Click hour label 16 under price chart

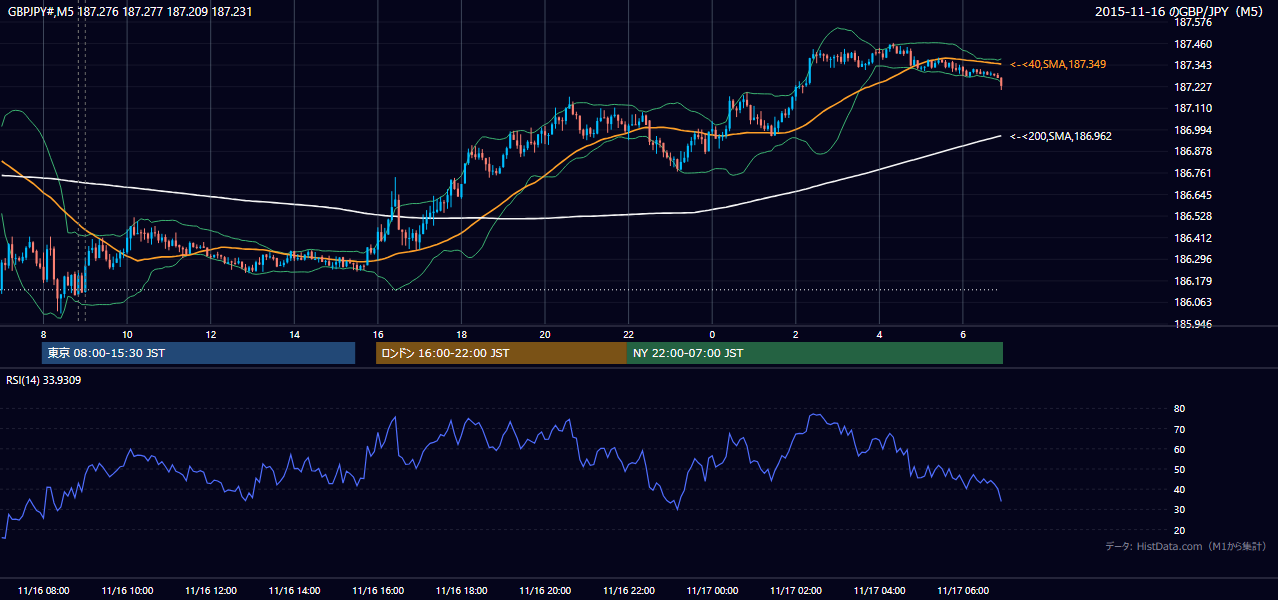[378, 334]
